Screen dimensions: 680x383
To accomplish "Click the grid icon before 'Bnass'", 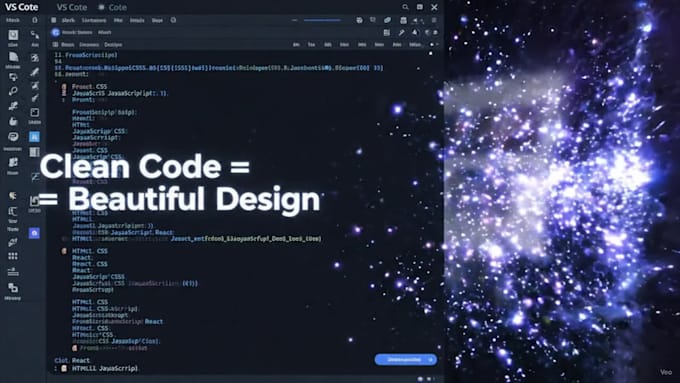I will [55, 44].
